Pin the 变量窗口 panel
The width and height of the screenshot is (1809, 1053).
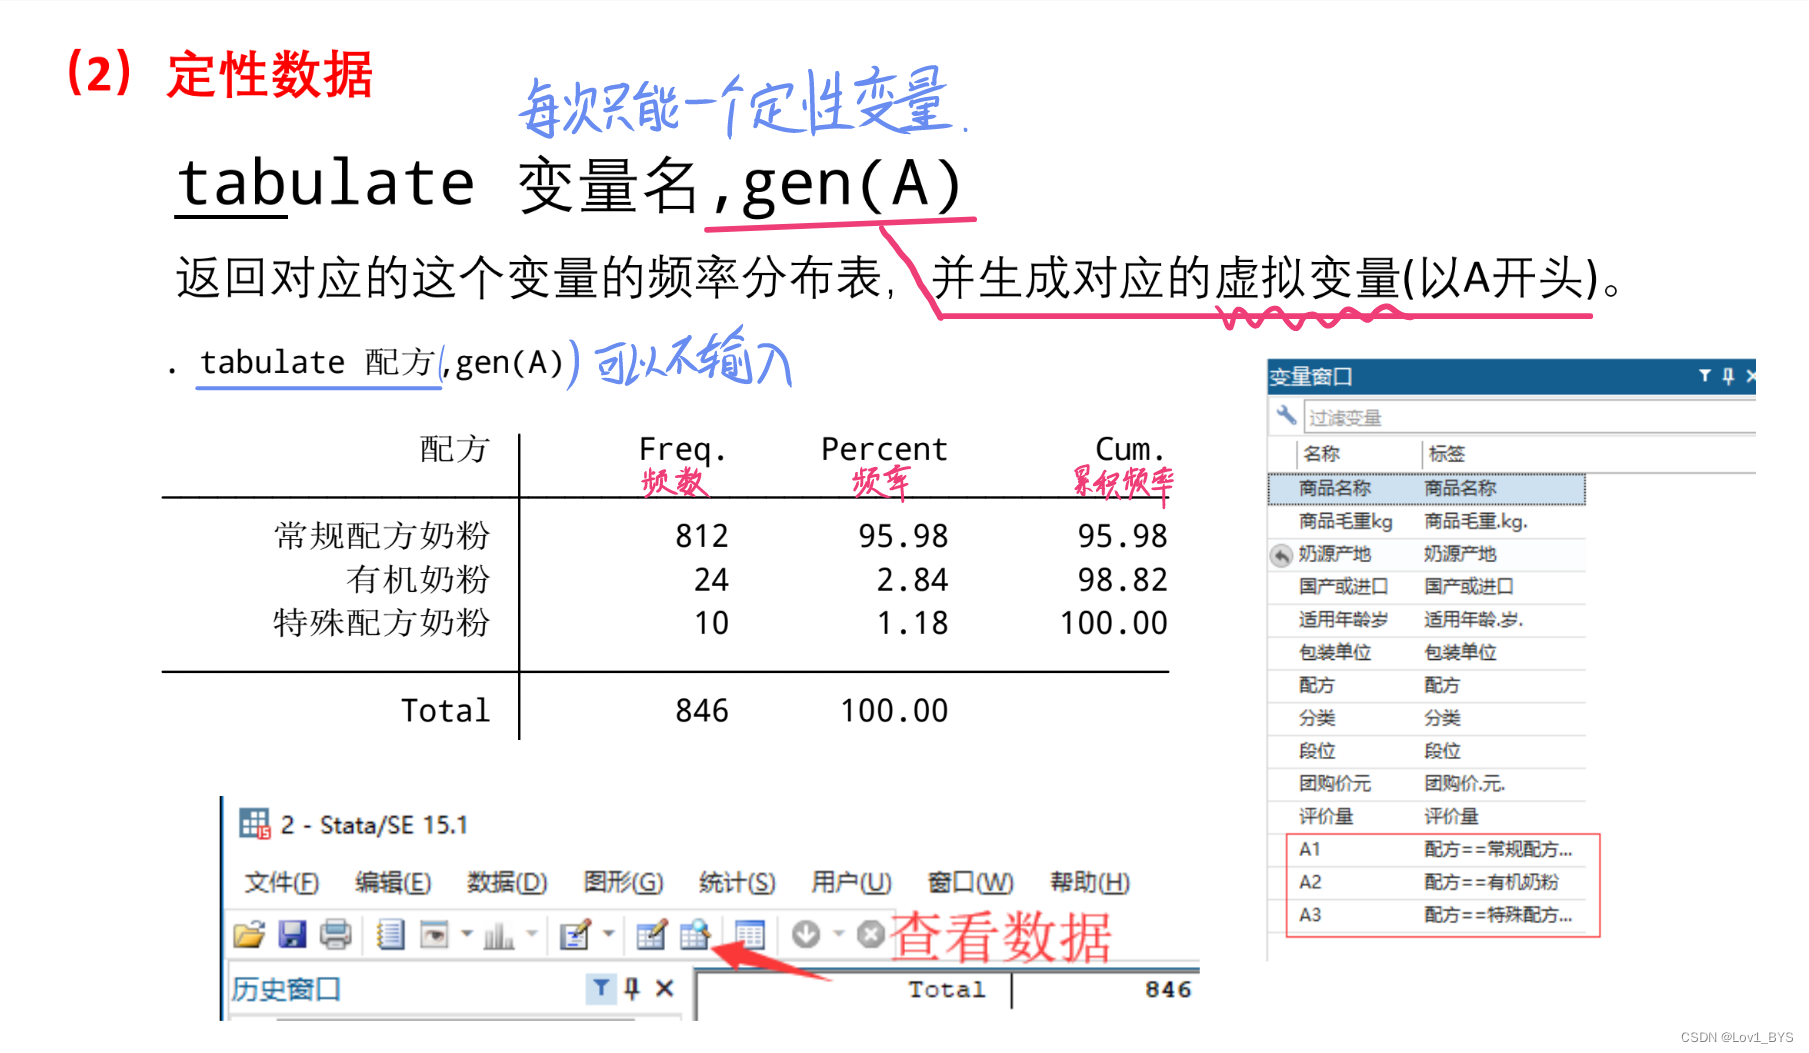point(1727,376)
